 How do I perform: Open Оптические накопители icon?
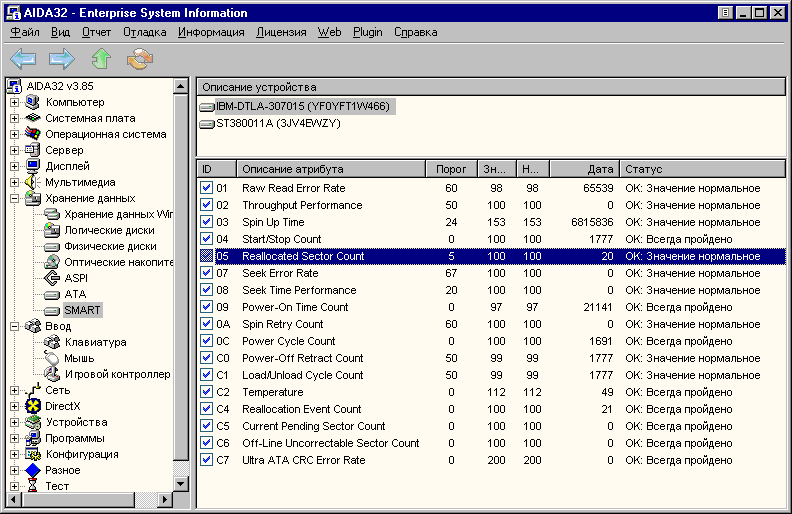pyautogui.click(x=52, y=262)
